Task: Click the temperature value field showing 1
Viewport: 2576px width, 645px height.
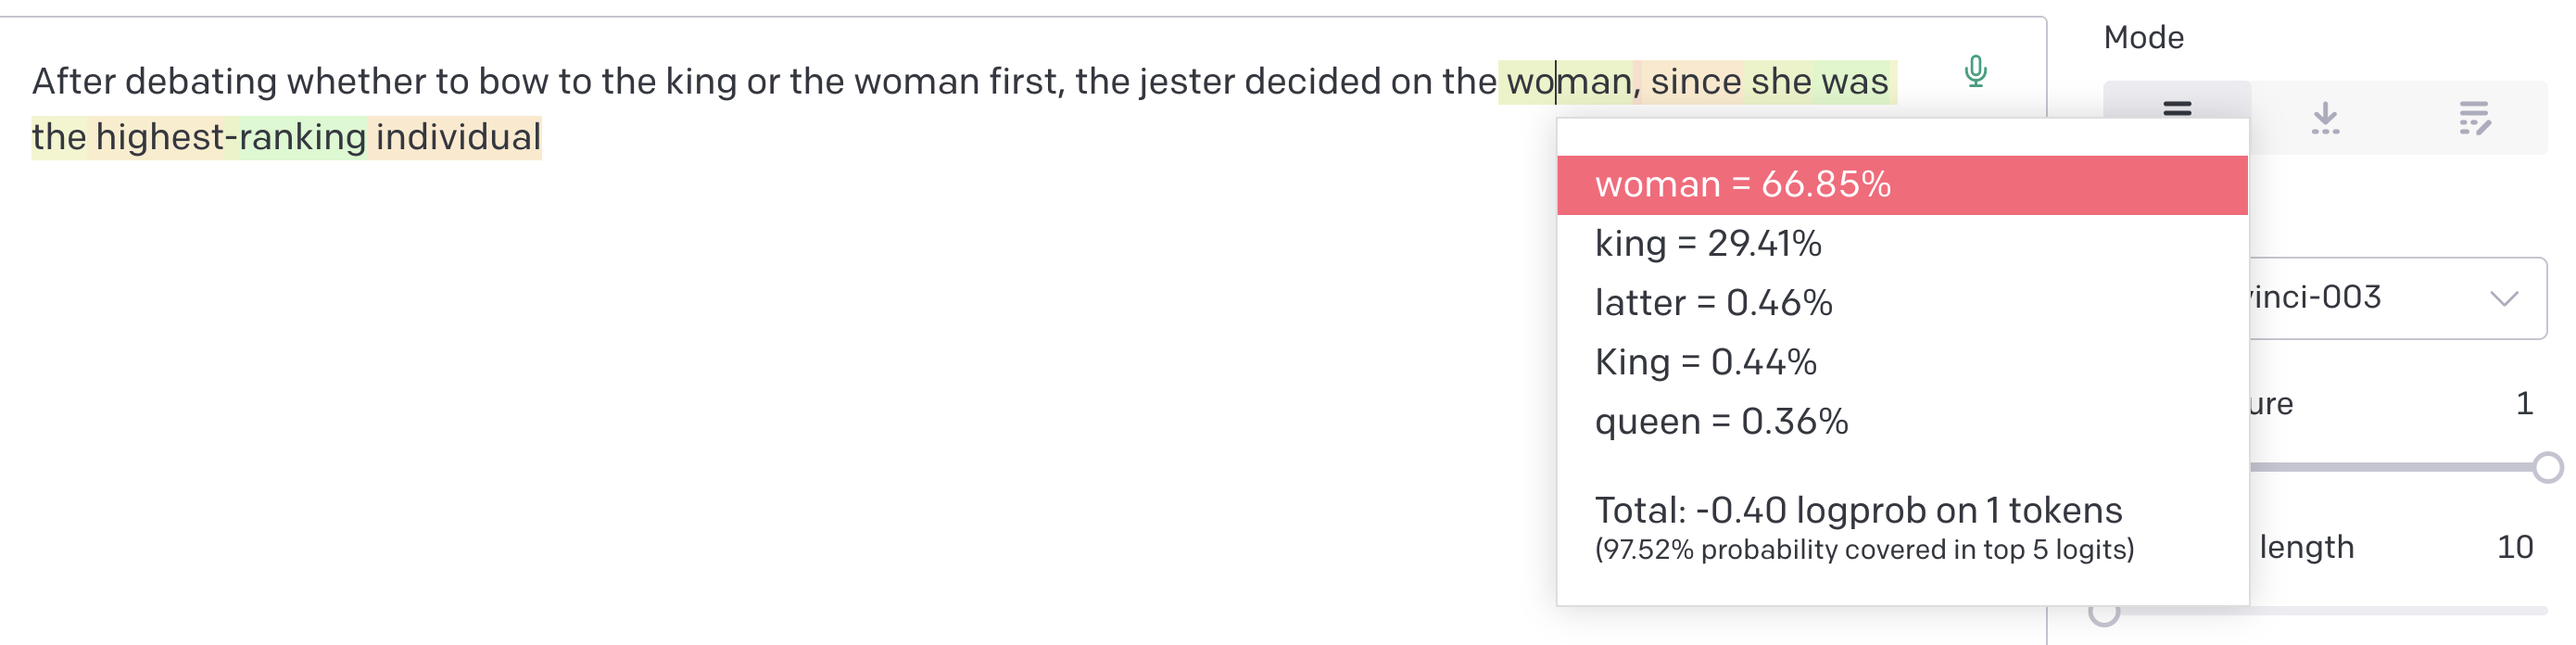Action: (x=2523, y=403)
